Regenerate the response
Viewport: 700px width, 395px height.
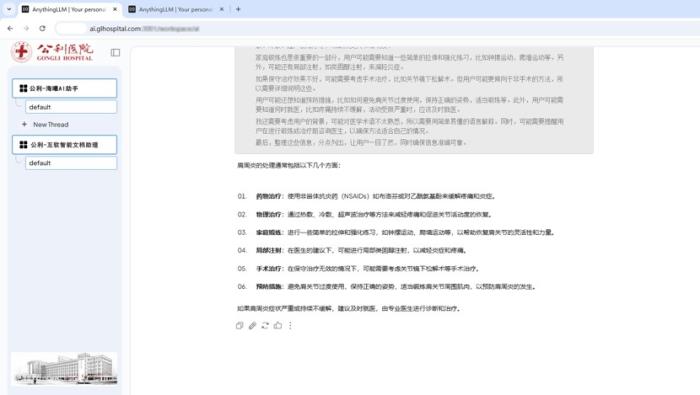(265, 325)
